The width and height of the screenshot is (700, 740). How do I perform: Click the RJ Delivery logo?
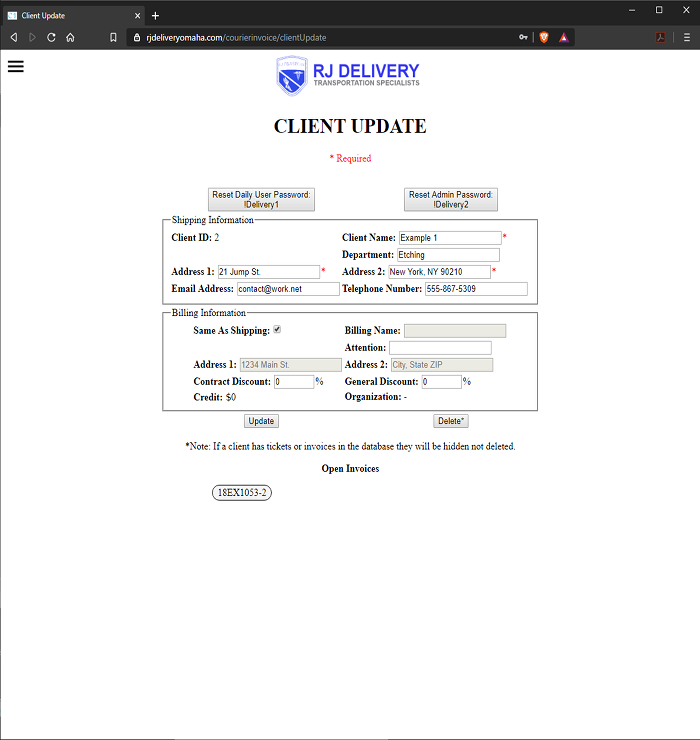click(348, 75)
